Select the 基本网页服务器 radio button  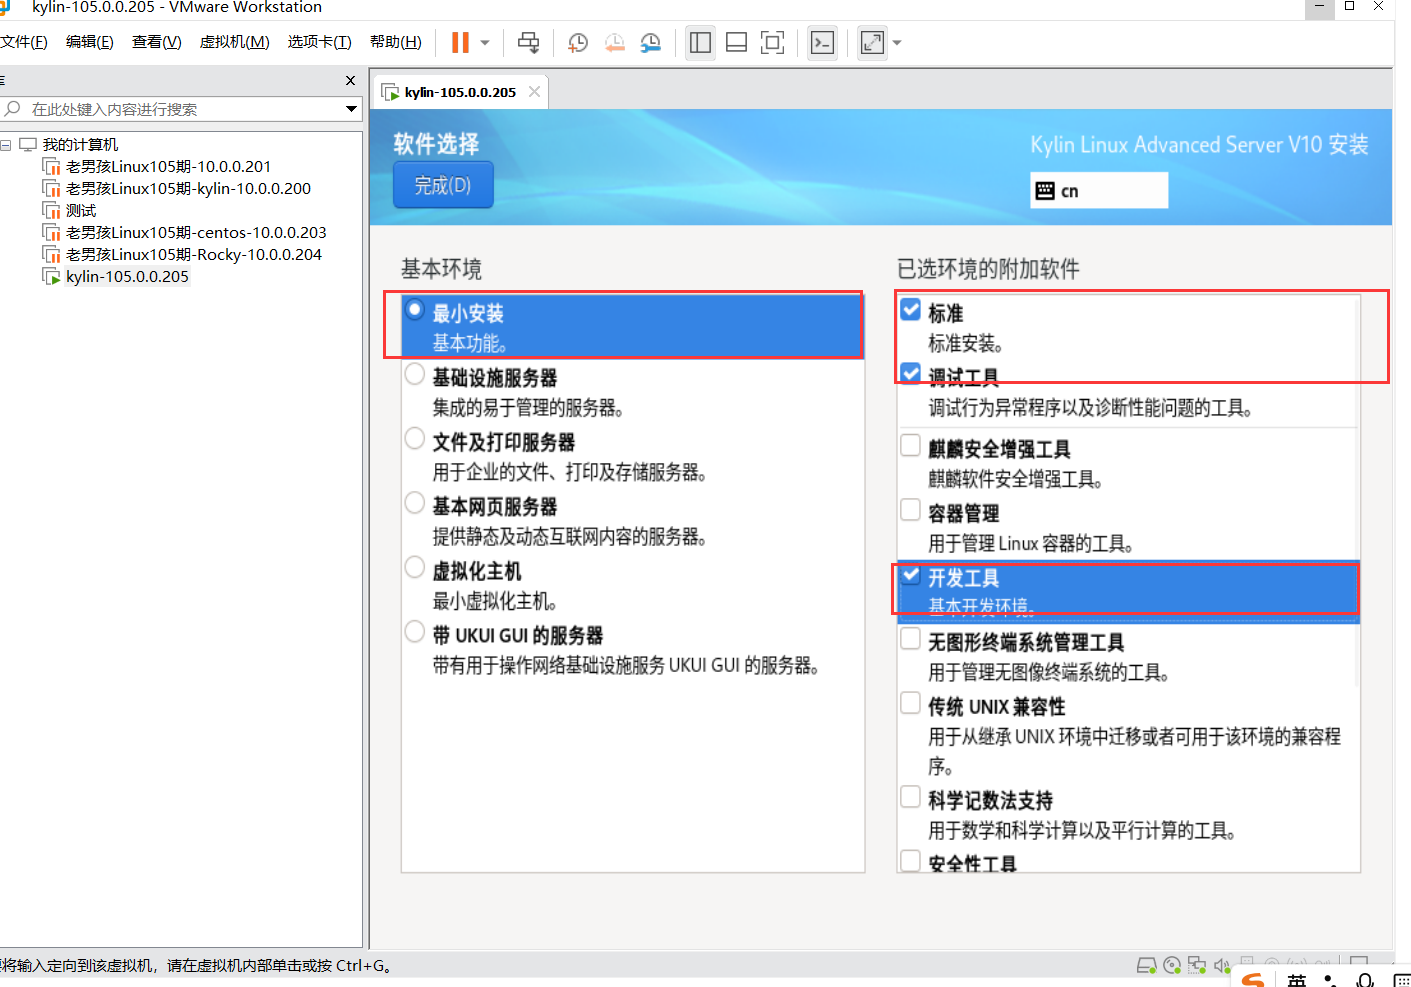click(x=415, y=503)
